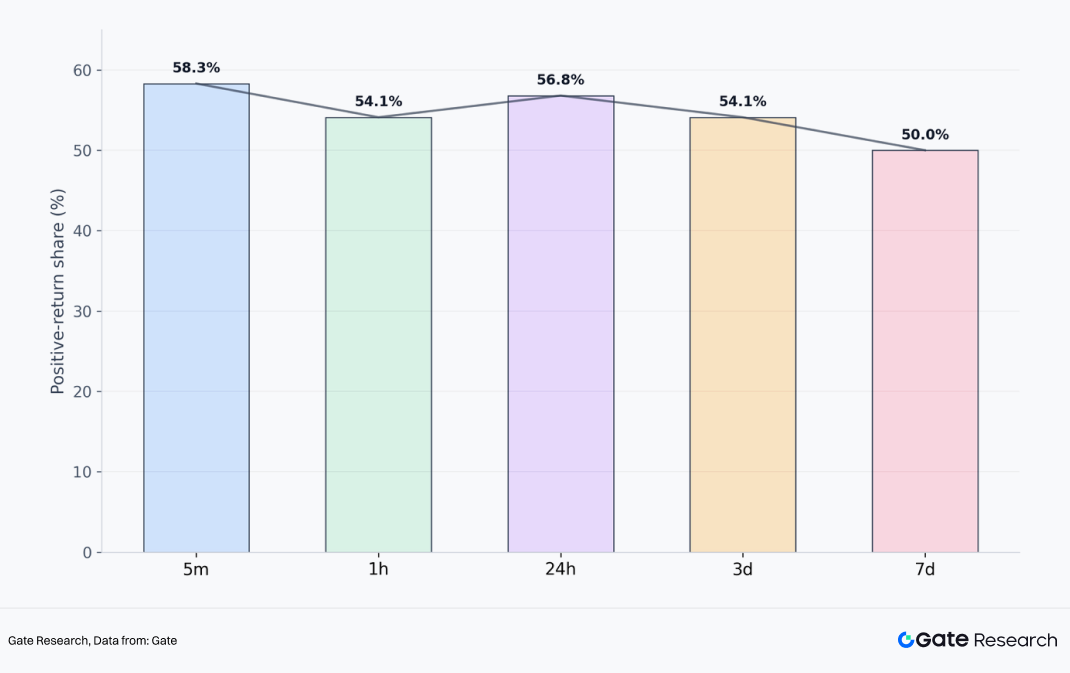Click the Gate Research brand text

986,640
